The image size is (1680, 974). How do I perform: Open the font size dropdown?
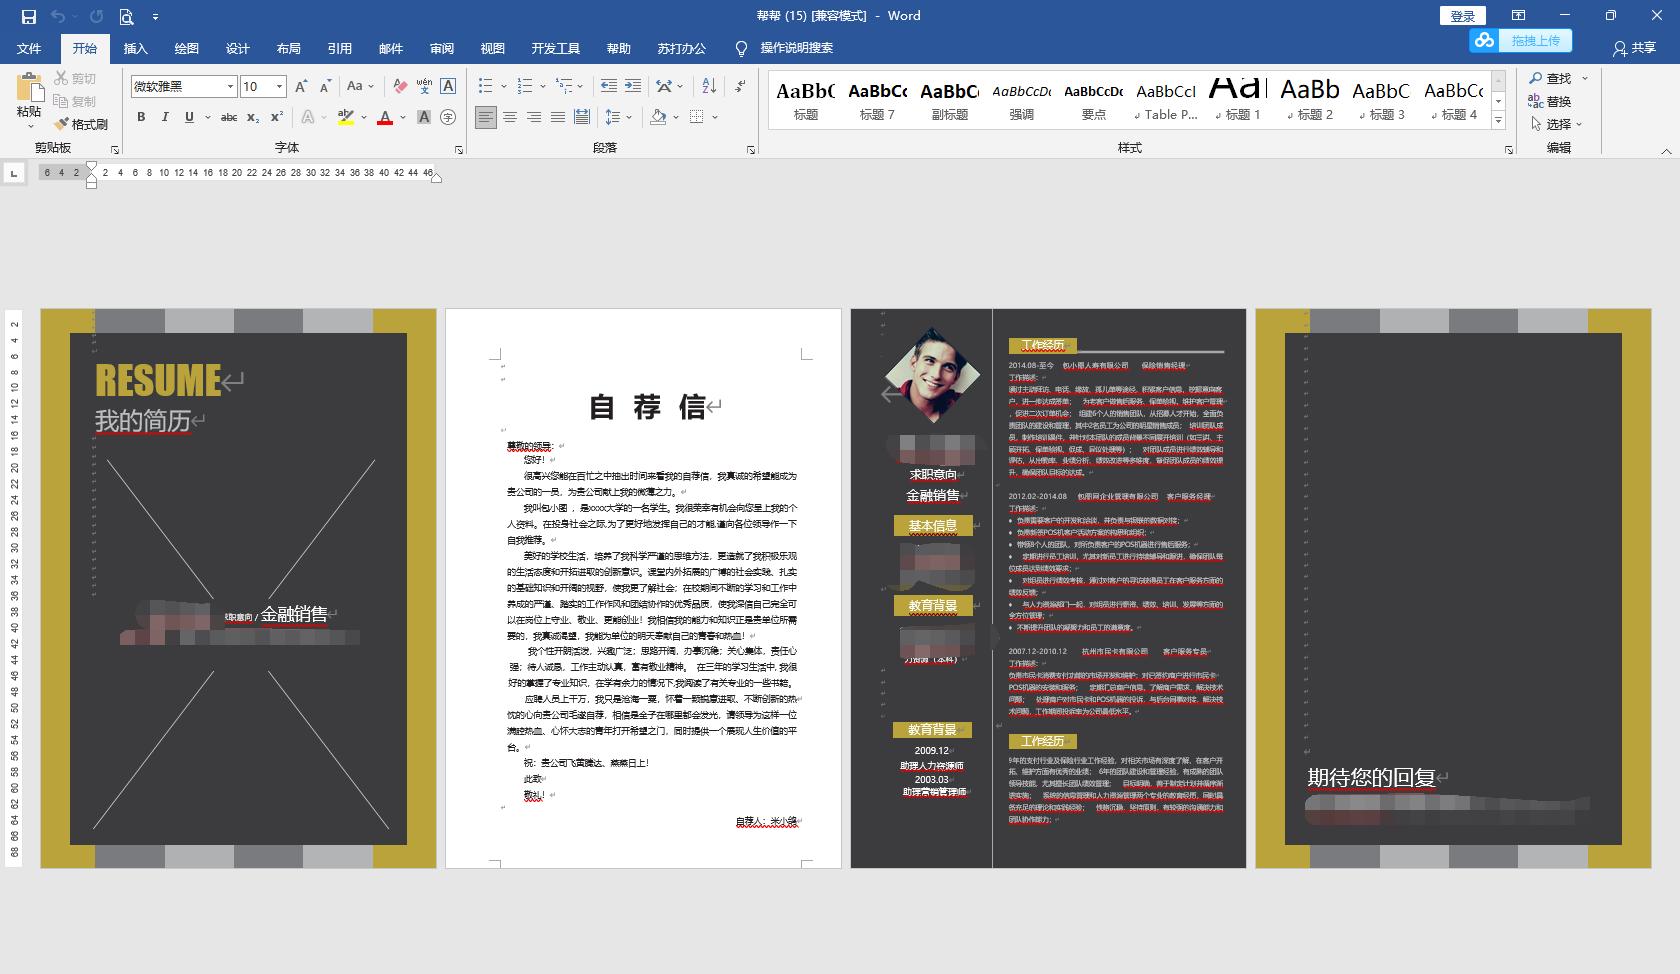280,87
